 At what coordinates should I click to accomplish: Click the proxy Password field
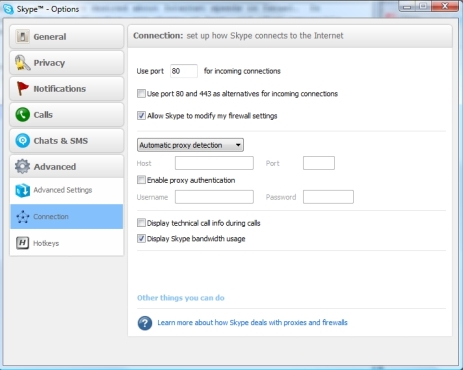point(328,197)
